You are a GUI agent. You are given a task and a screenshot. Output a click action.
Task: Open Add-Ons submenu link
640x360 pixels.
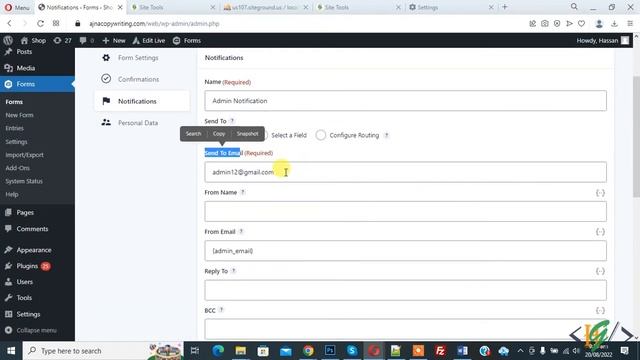pyautogui.click(x=18, y=168)
